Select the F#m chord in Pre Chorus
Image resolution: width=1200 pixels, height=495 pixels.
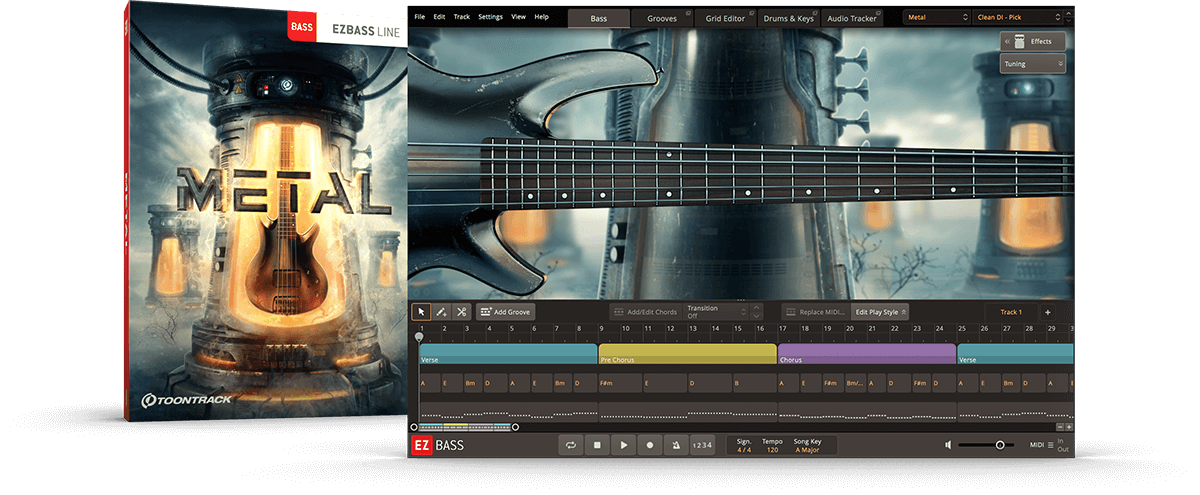coord(620,383)
